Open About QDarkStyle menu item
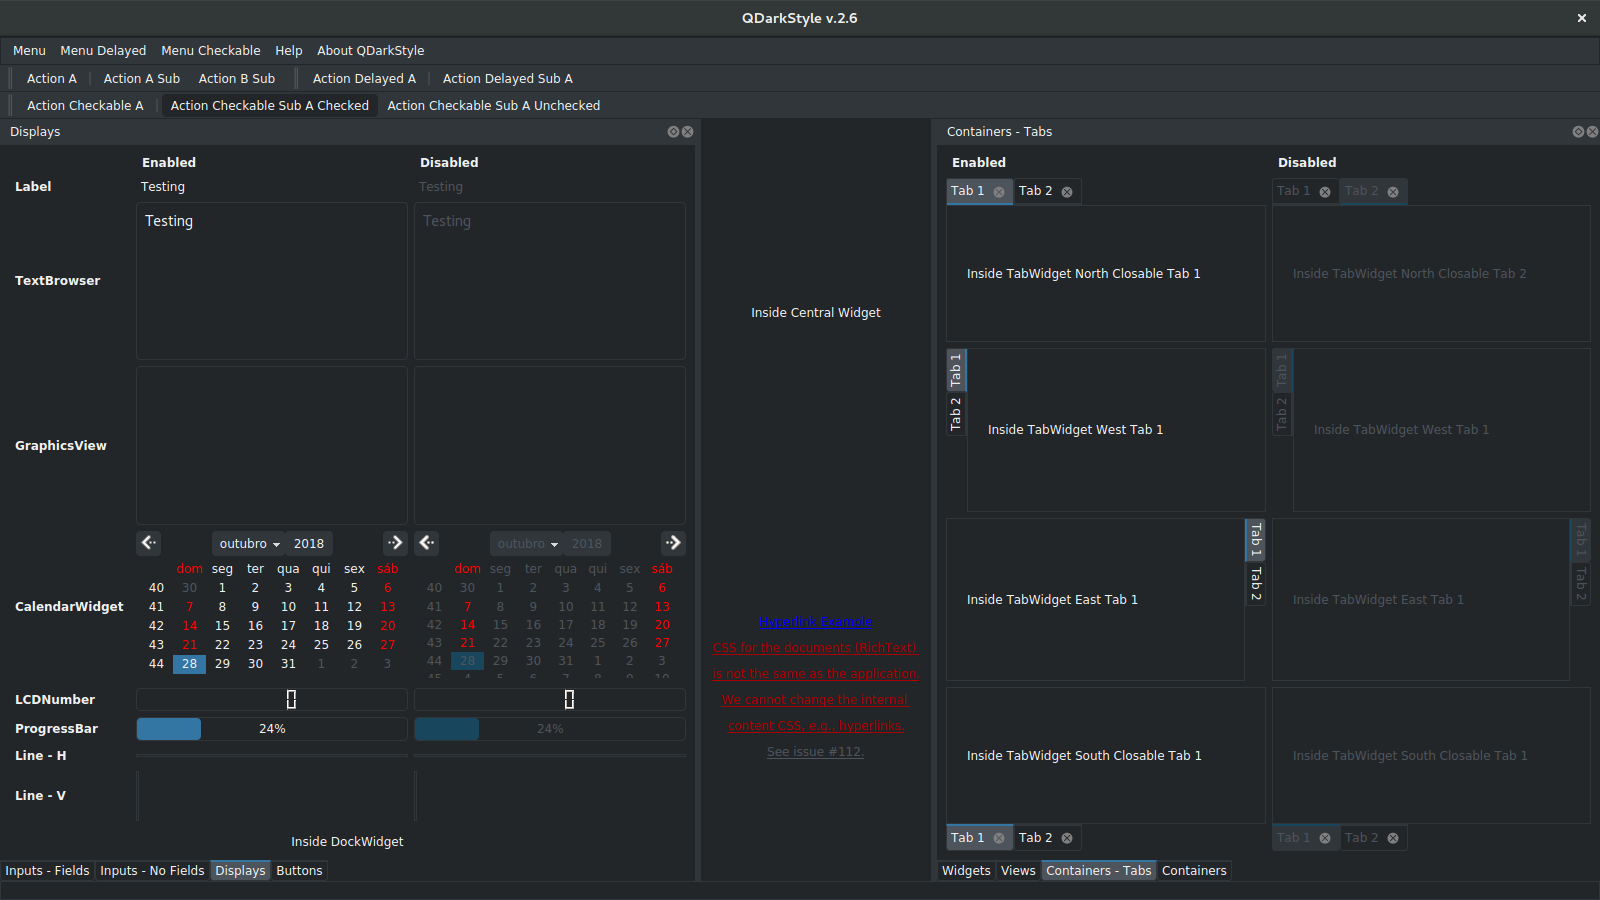The width and height of the screenshot is (1600, 900). click(x=371, y=51)
